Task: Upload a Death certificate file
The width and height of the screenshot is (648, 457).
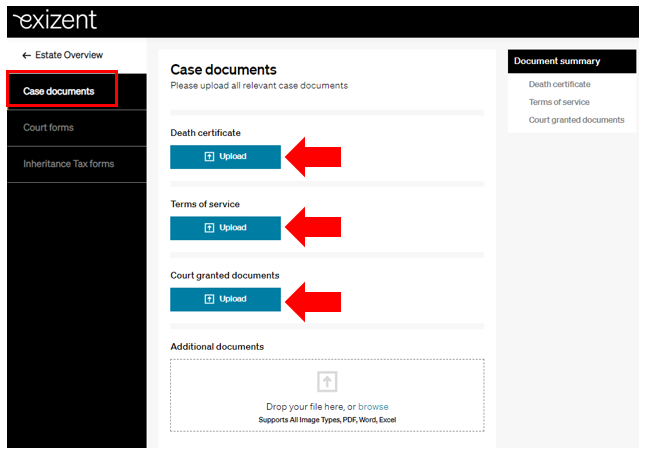Action: point(225,157)
